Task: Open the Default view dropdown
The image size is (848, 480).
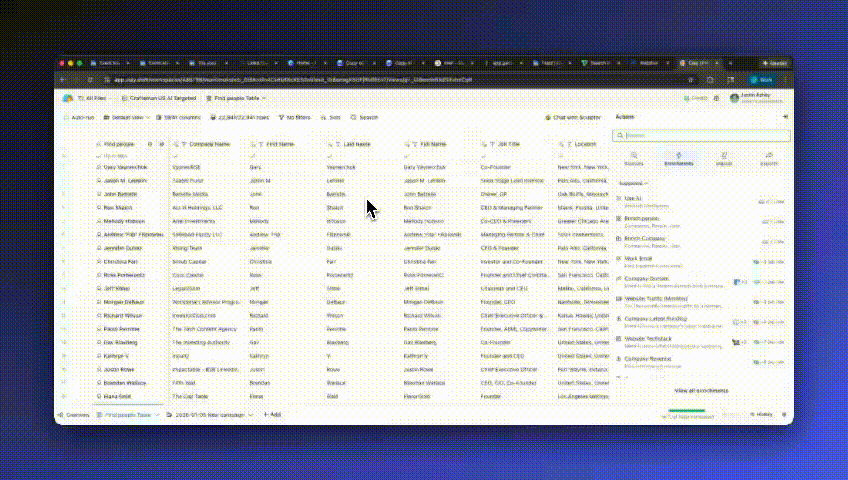Action: (127, 117)
